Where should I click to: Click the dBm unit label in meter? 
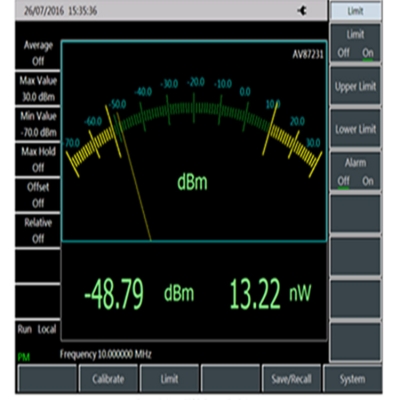click(x=192, y=182)
